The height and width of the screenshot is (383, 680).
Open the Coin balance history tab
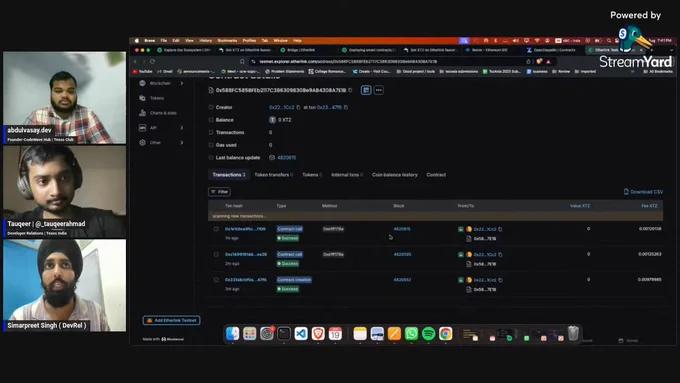[x=395, y=175]
